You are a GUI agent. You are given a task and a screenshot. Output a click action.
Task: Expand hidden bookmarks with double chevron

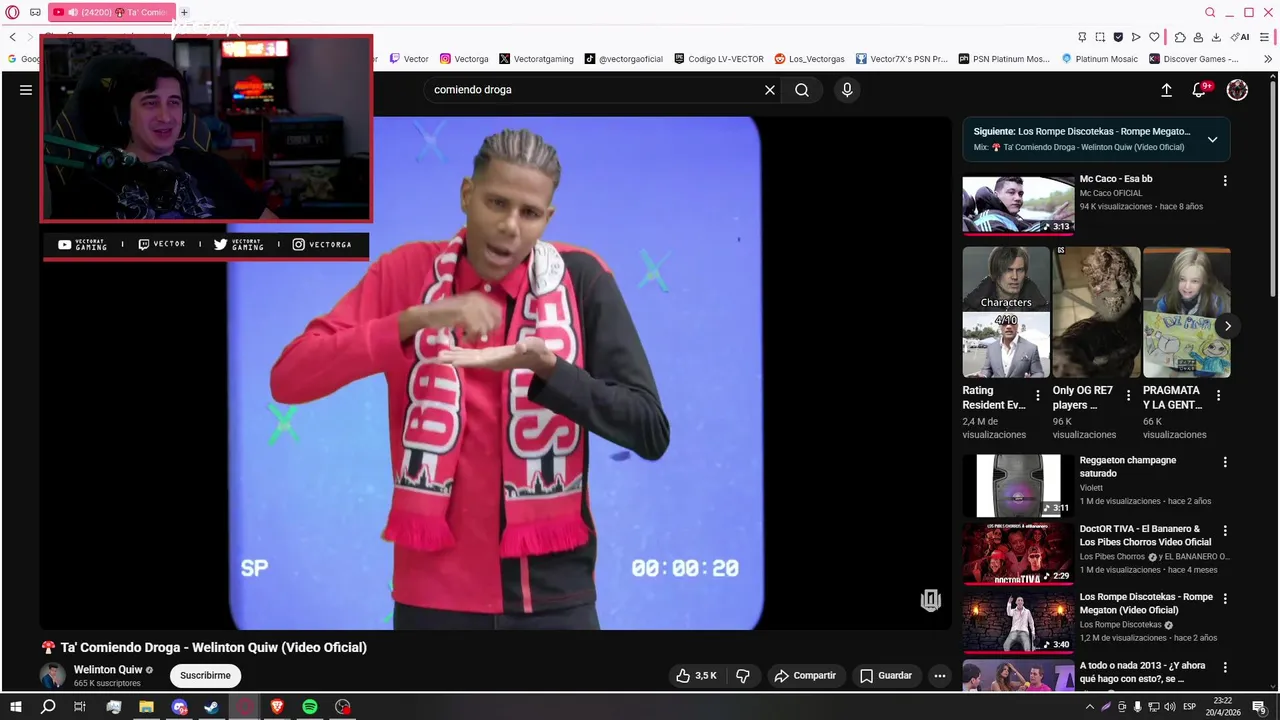coord(1268,59)
